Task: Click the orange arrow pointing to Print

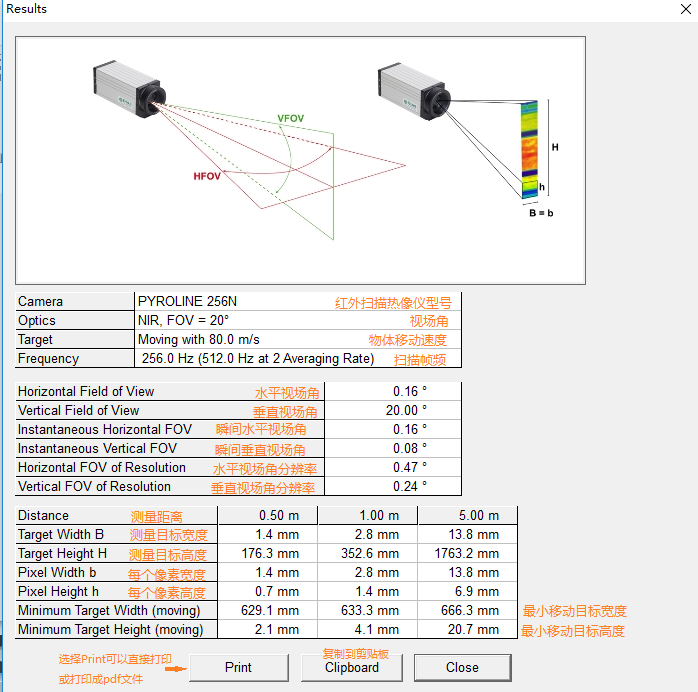Action: tap(175, 668)
